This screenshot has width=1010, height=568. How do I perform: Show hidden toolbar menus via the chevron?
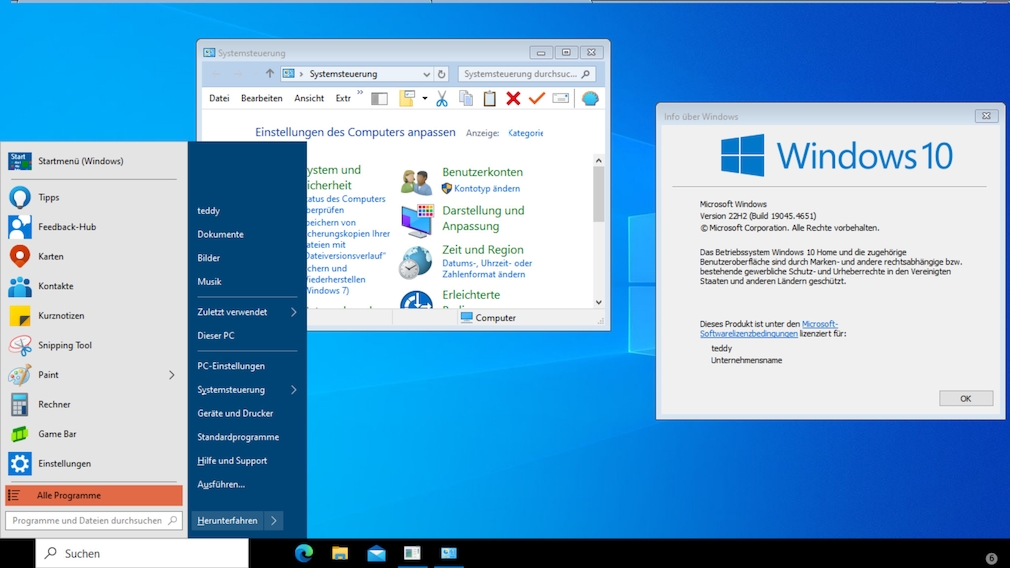pyautogui.click(x=360, y=93)
